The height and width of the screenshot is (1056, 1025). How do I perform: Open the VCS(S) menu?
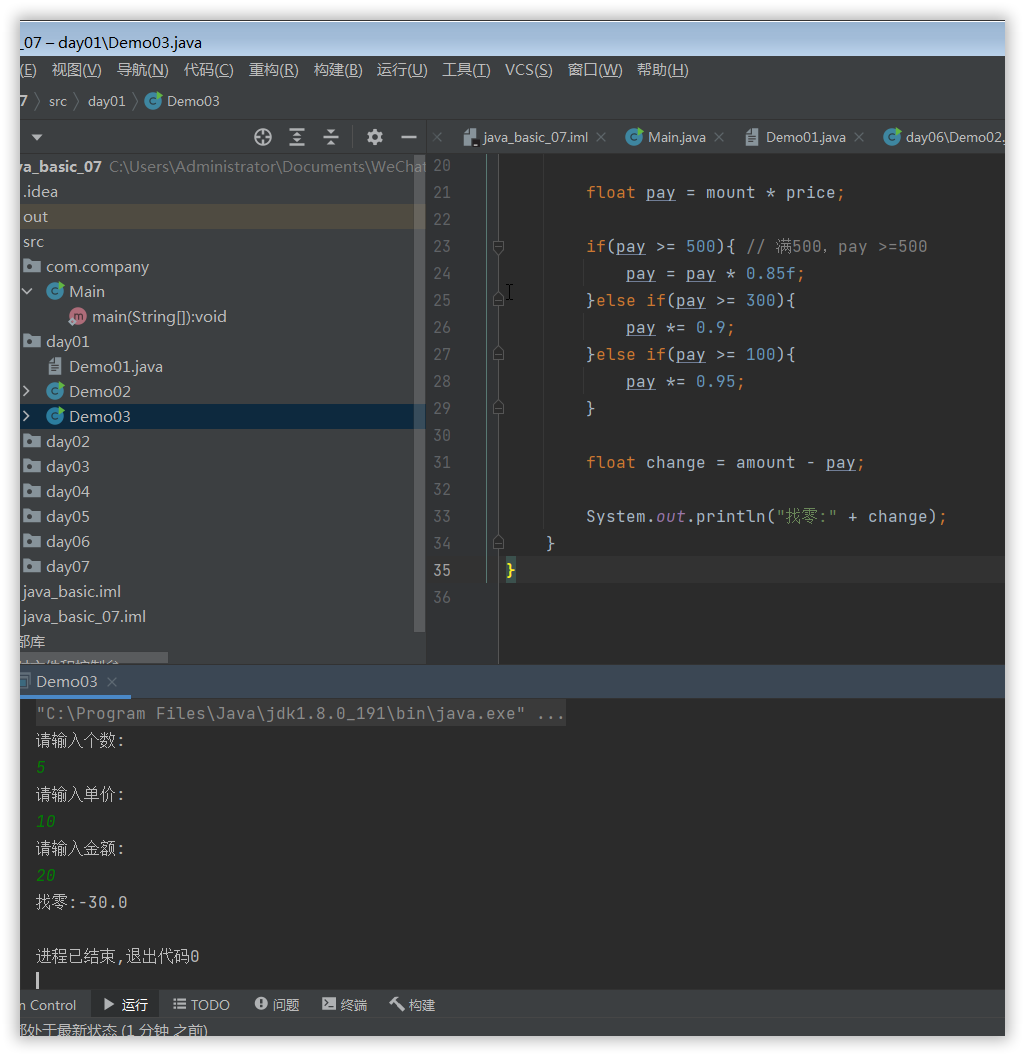click(x=529, y=70)
